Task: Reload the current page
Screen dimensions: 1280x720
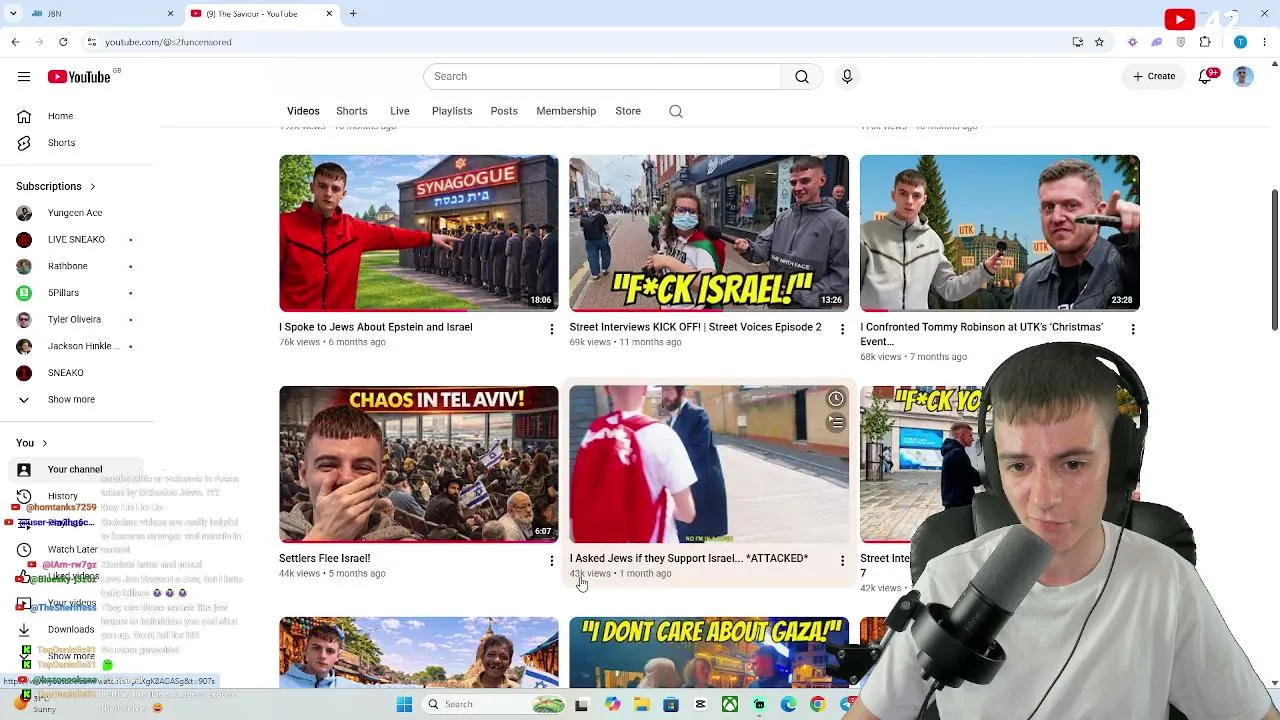Action: pyautogui.click(x=63, y=42)
